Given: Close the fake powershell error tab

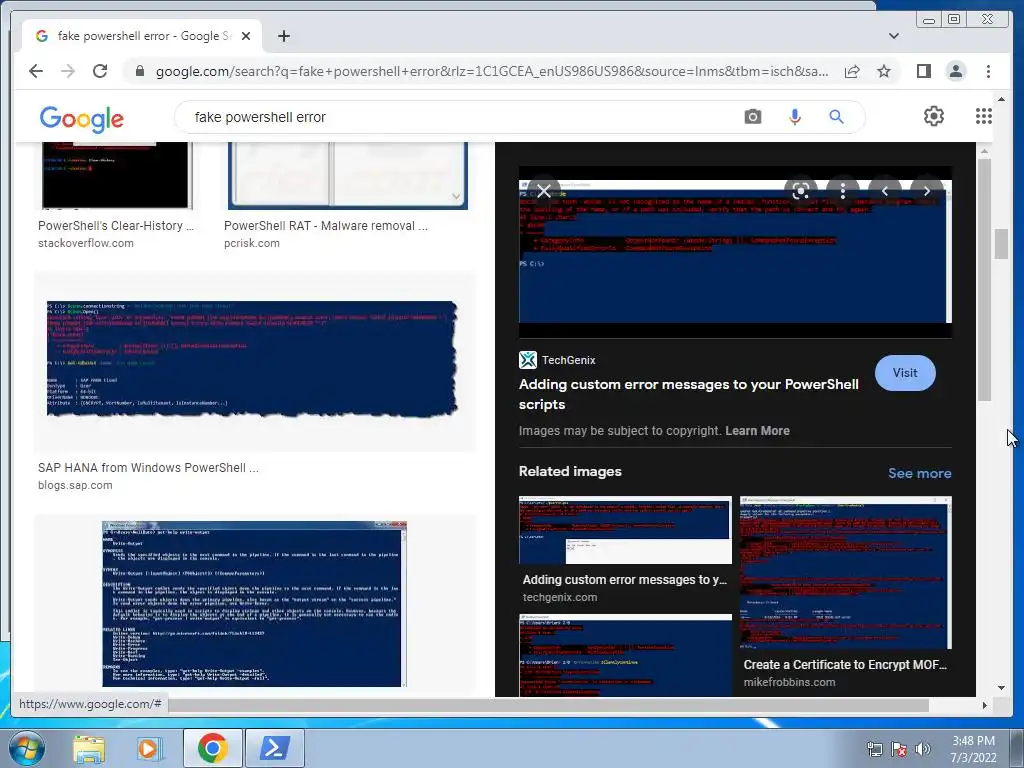Looking at the screenshot, I should 246,36.
